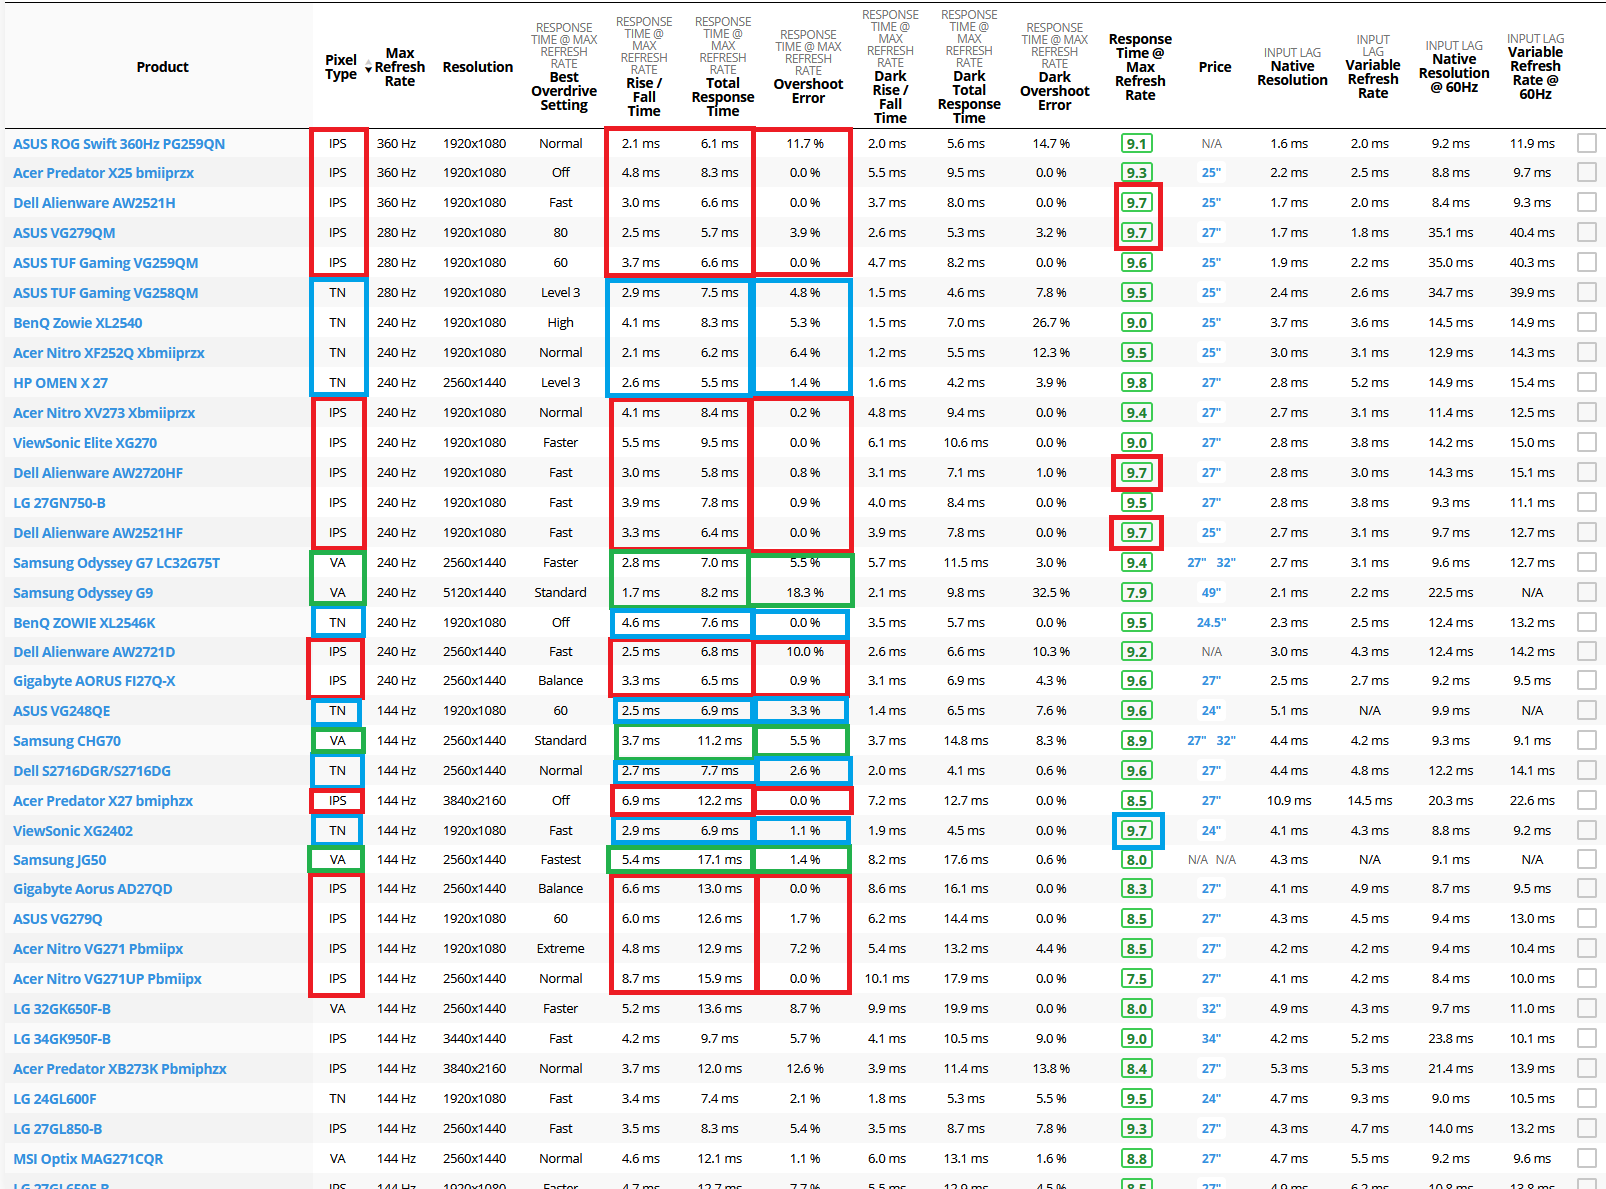Open the ViewSonic XG2402 product link

pos(73,831)
